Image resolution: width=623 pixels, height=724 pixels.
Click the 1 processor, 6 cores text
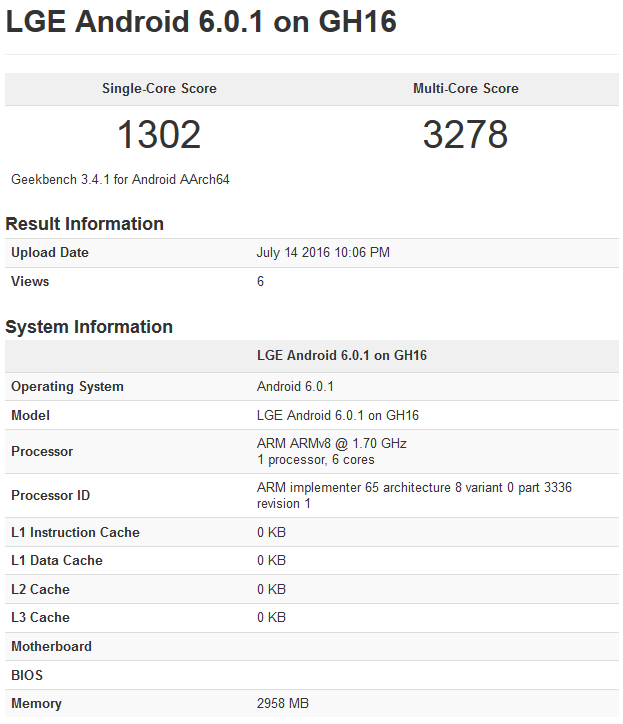point(316,459)
